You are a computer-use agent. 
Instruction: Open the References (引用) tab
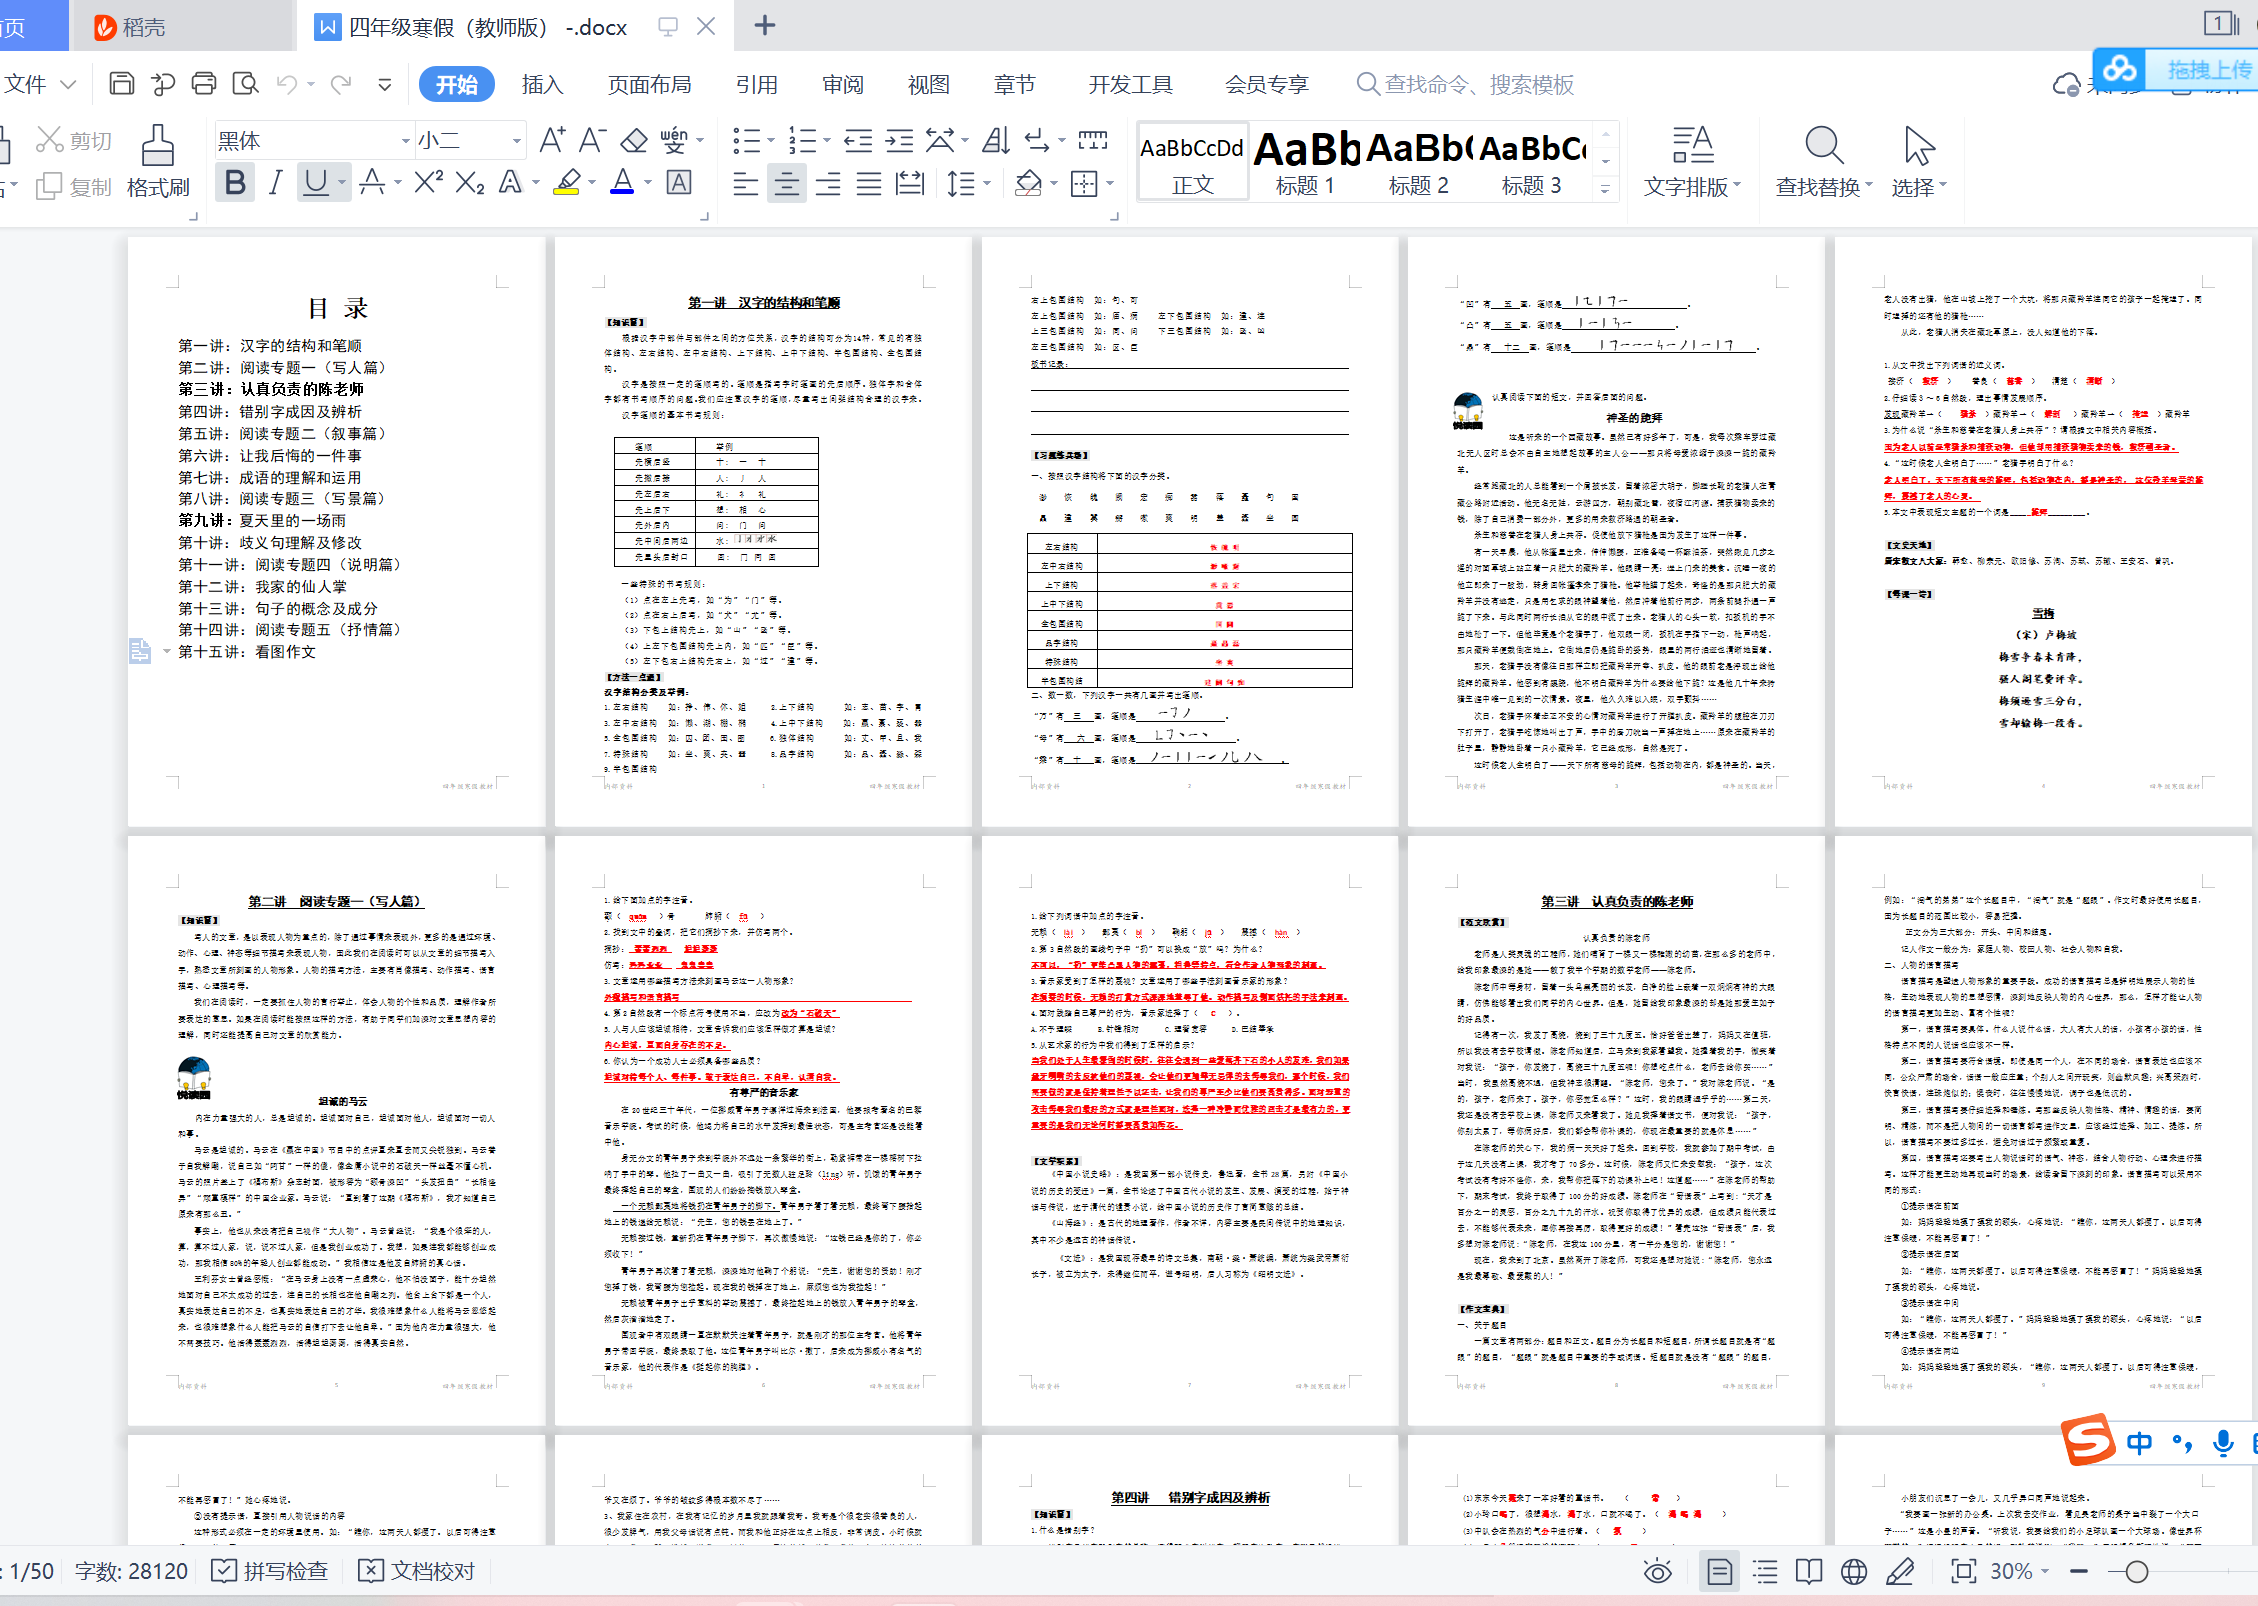[756, 85]
